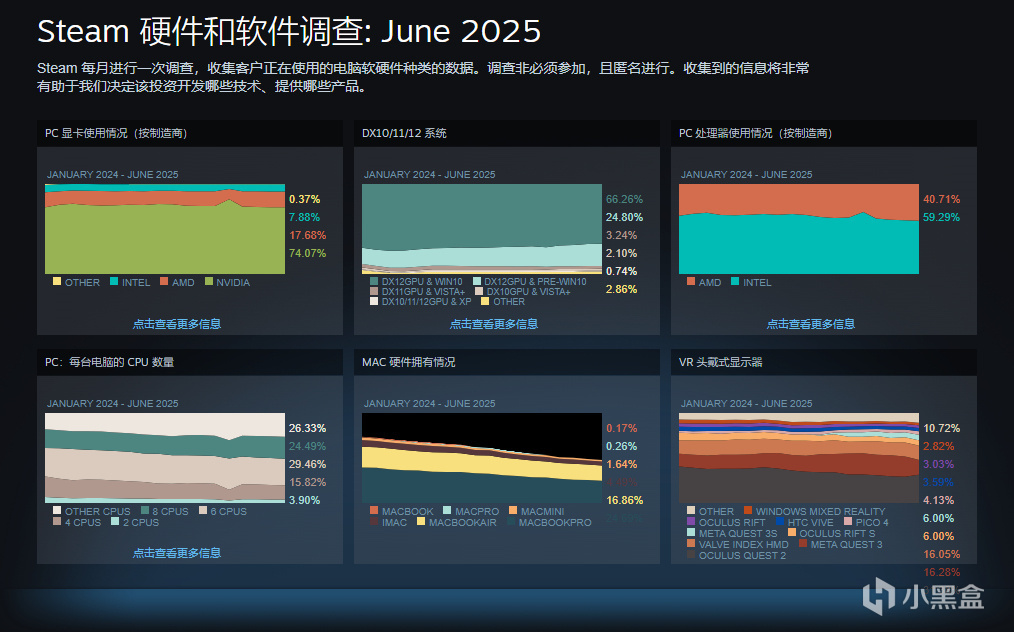
Task: Click the MACMINI legend swatch
Action: pyautogui.click(x=513, y=510)
